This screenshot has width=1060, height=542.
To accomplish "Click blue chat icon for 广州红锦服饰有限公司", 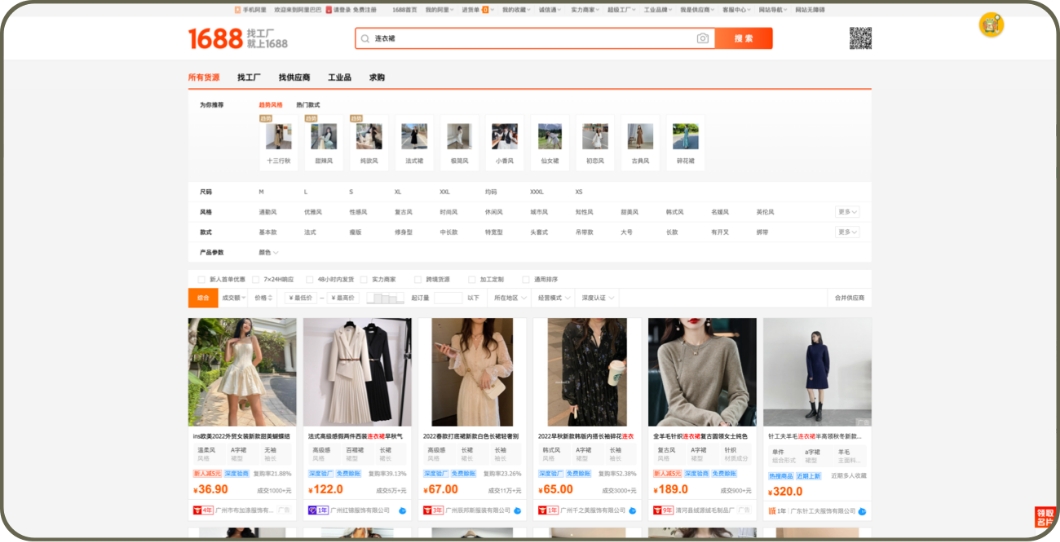I will click(403, 511).
